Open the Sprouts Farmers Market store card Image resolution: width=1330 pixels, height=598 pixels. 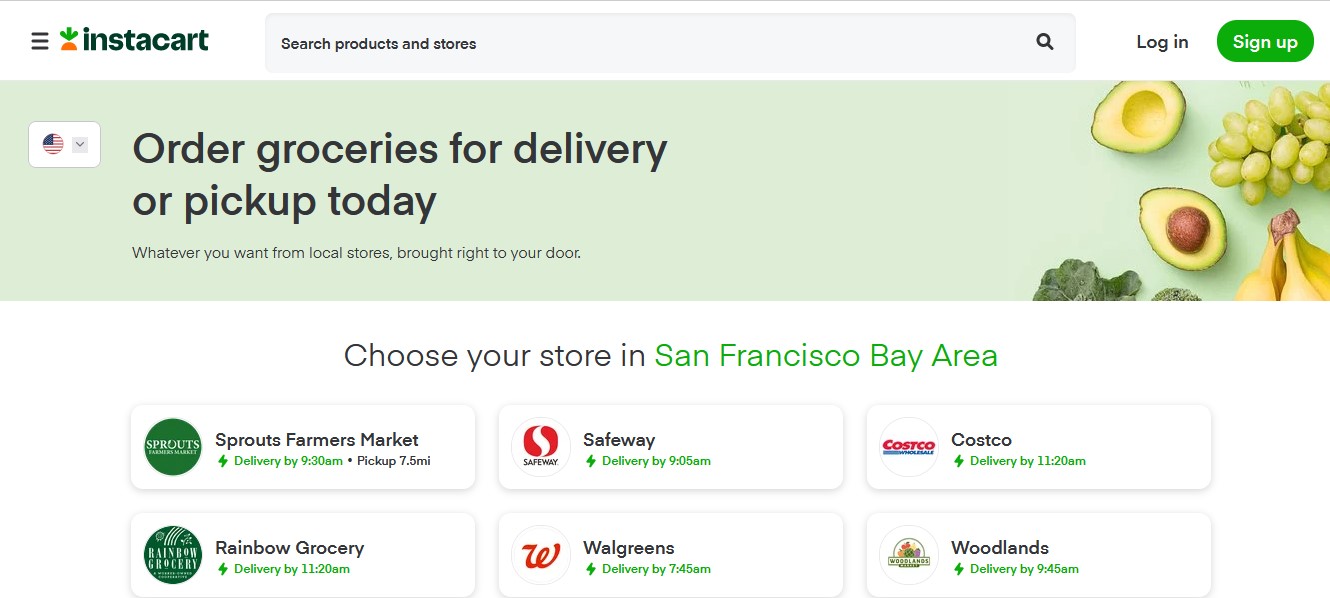(x=303, y=447)
